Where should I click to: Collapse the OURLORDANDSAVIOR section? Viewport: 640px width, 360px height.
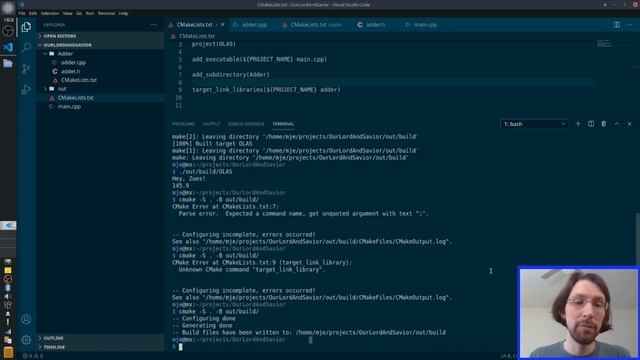click(x=67, y=45)
